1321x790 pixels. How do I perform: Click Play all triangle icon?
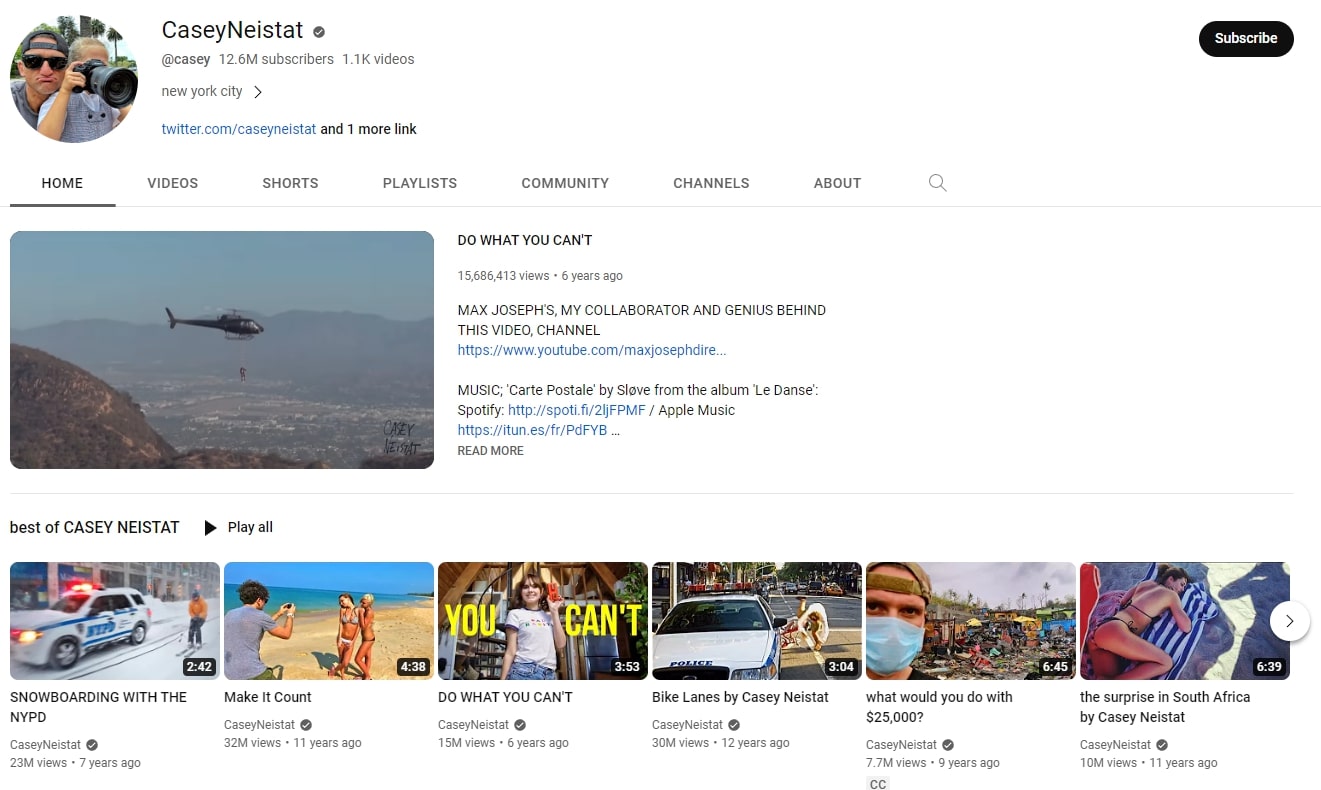pos(210,527)
